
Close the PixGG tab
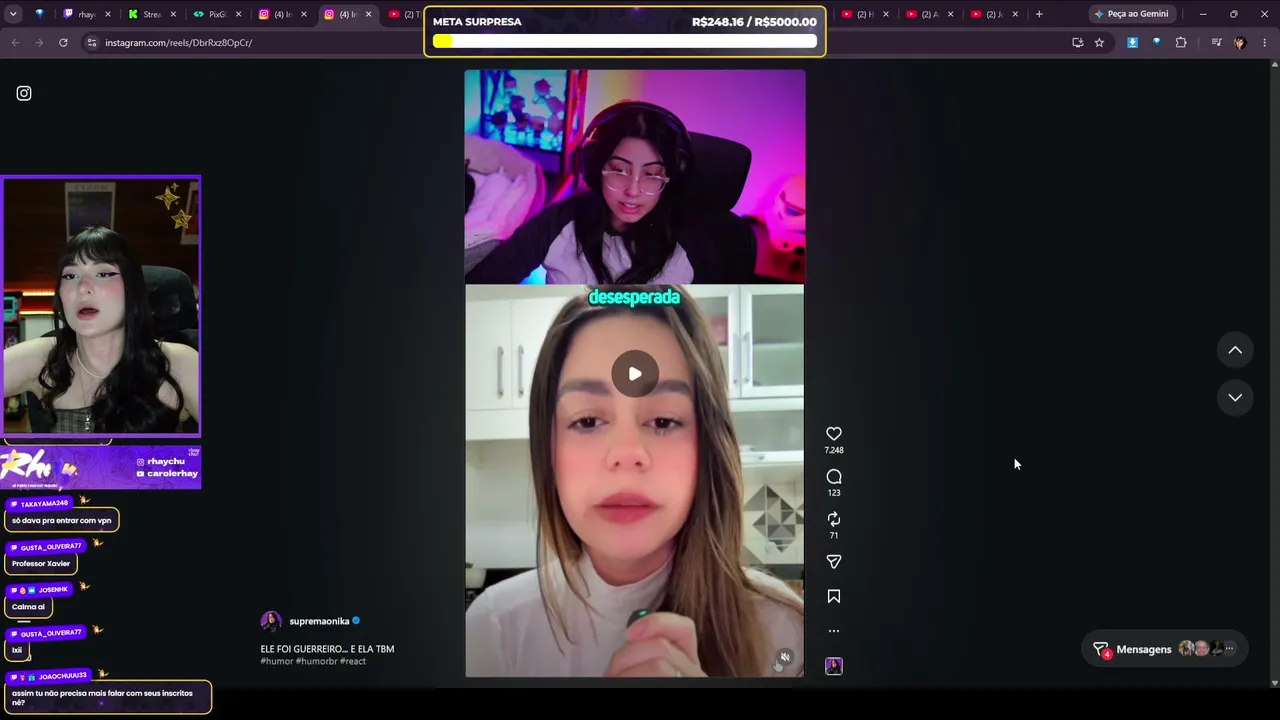[239, 14]
